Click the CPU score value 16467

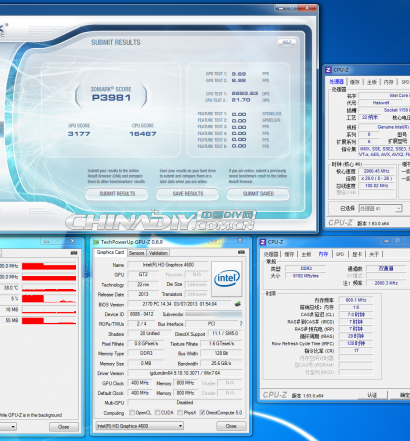pos(143,134)
